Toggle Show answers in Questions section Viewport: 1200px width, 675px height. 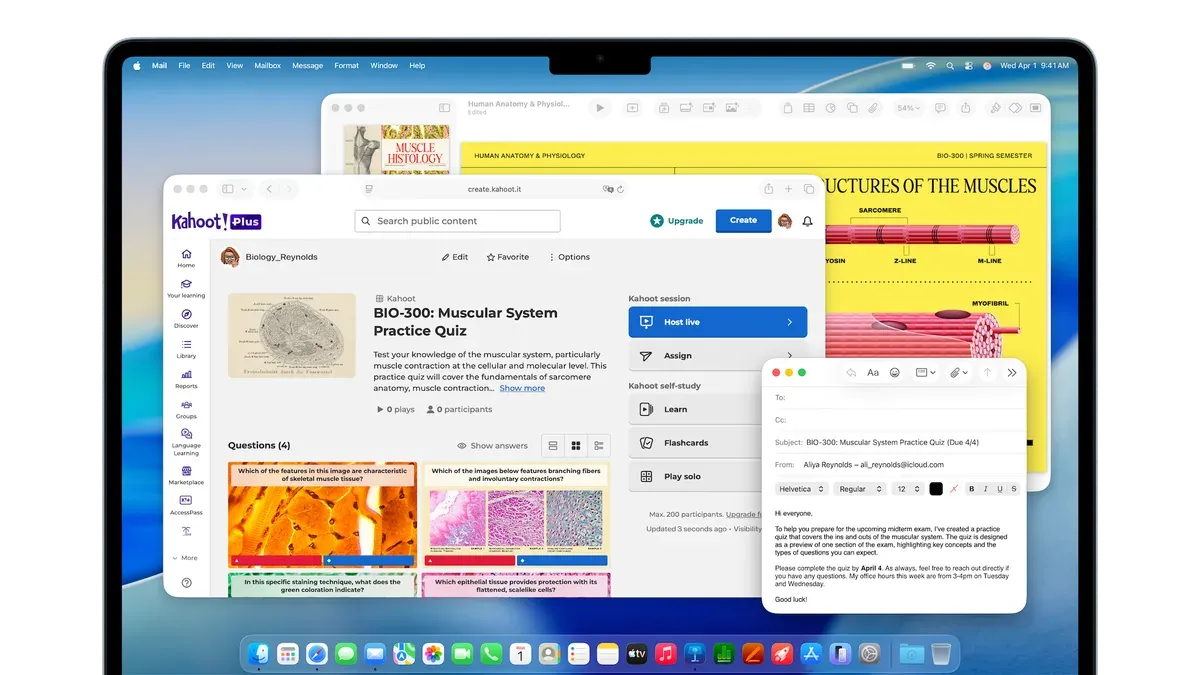[x=492, y=446]
